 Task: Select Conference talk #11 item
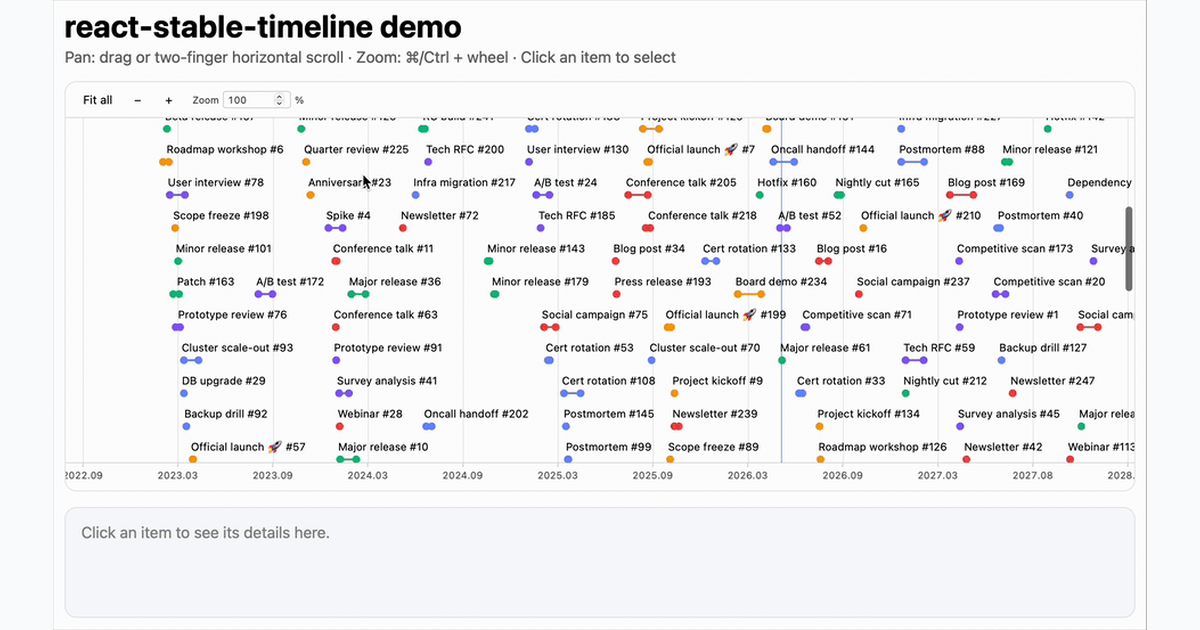[383, 248]
